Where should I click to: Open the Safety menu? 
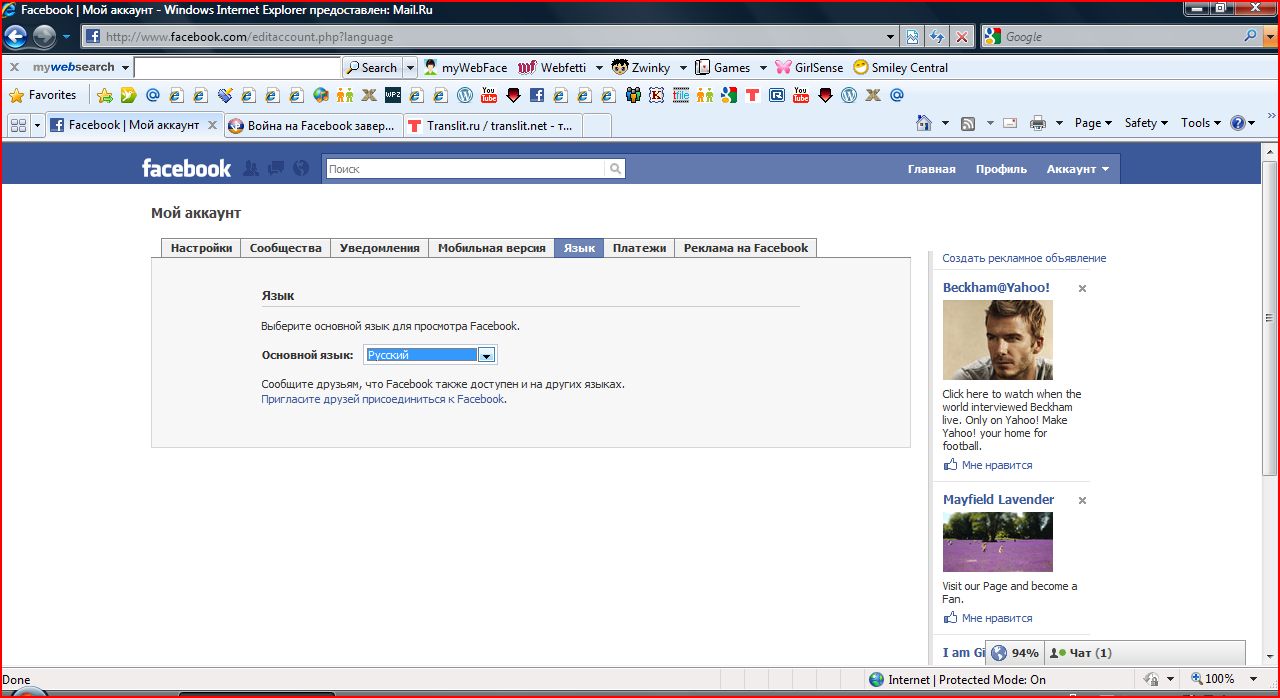(x=1146, y=123)
